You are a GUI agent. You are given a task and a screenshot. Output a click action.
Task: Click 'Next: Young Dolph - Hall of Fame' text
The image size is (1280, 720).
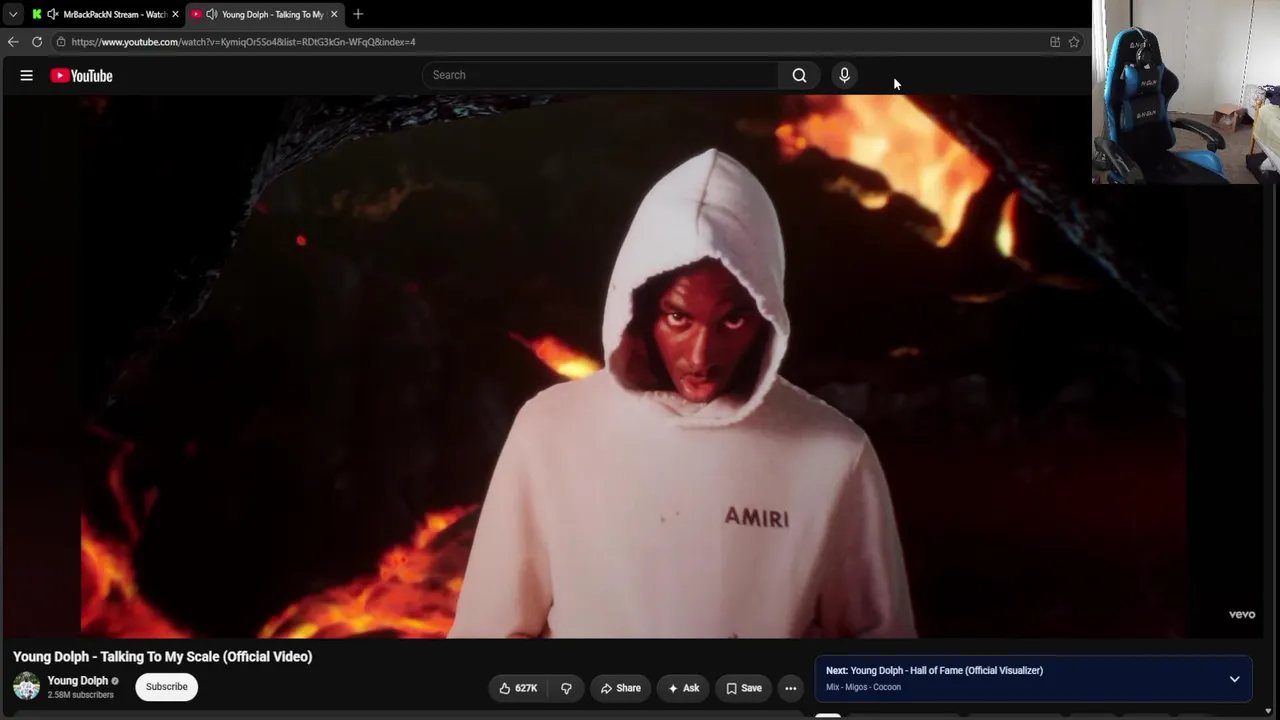click(x=934, y=671)
